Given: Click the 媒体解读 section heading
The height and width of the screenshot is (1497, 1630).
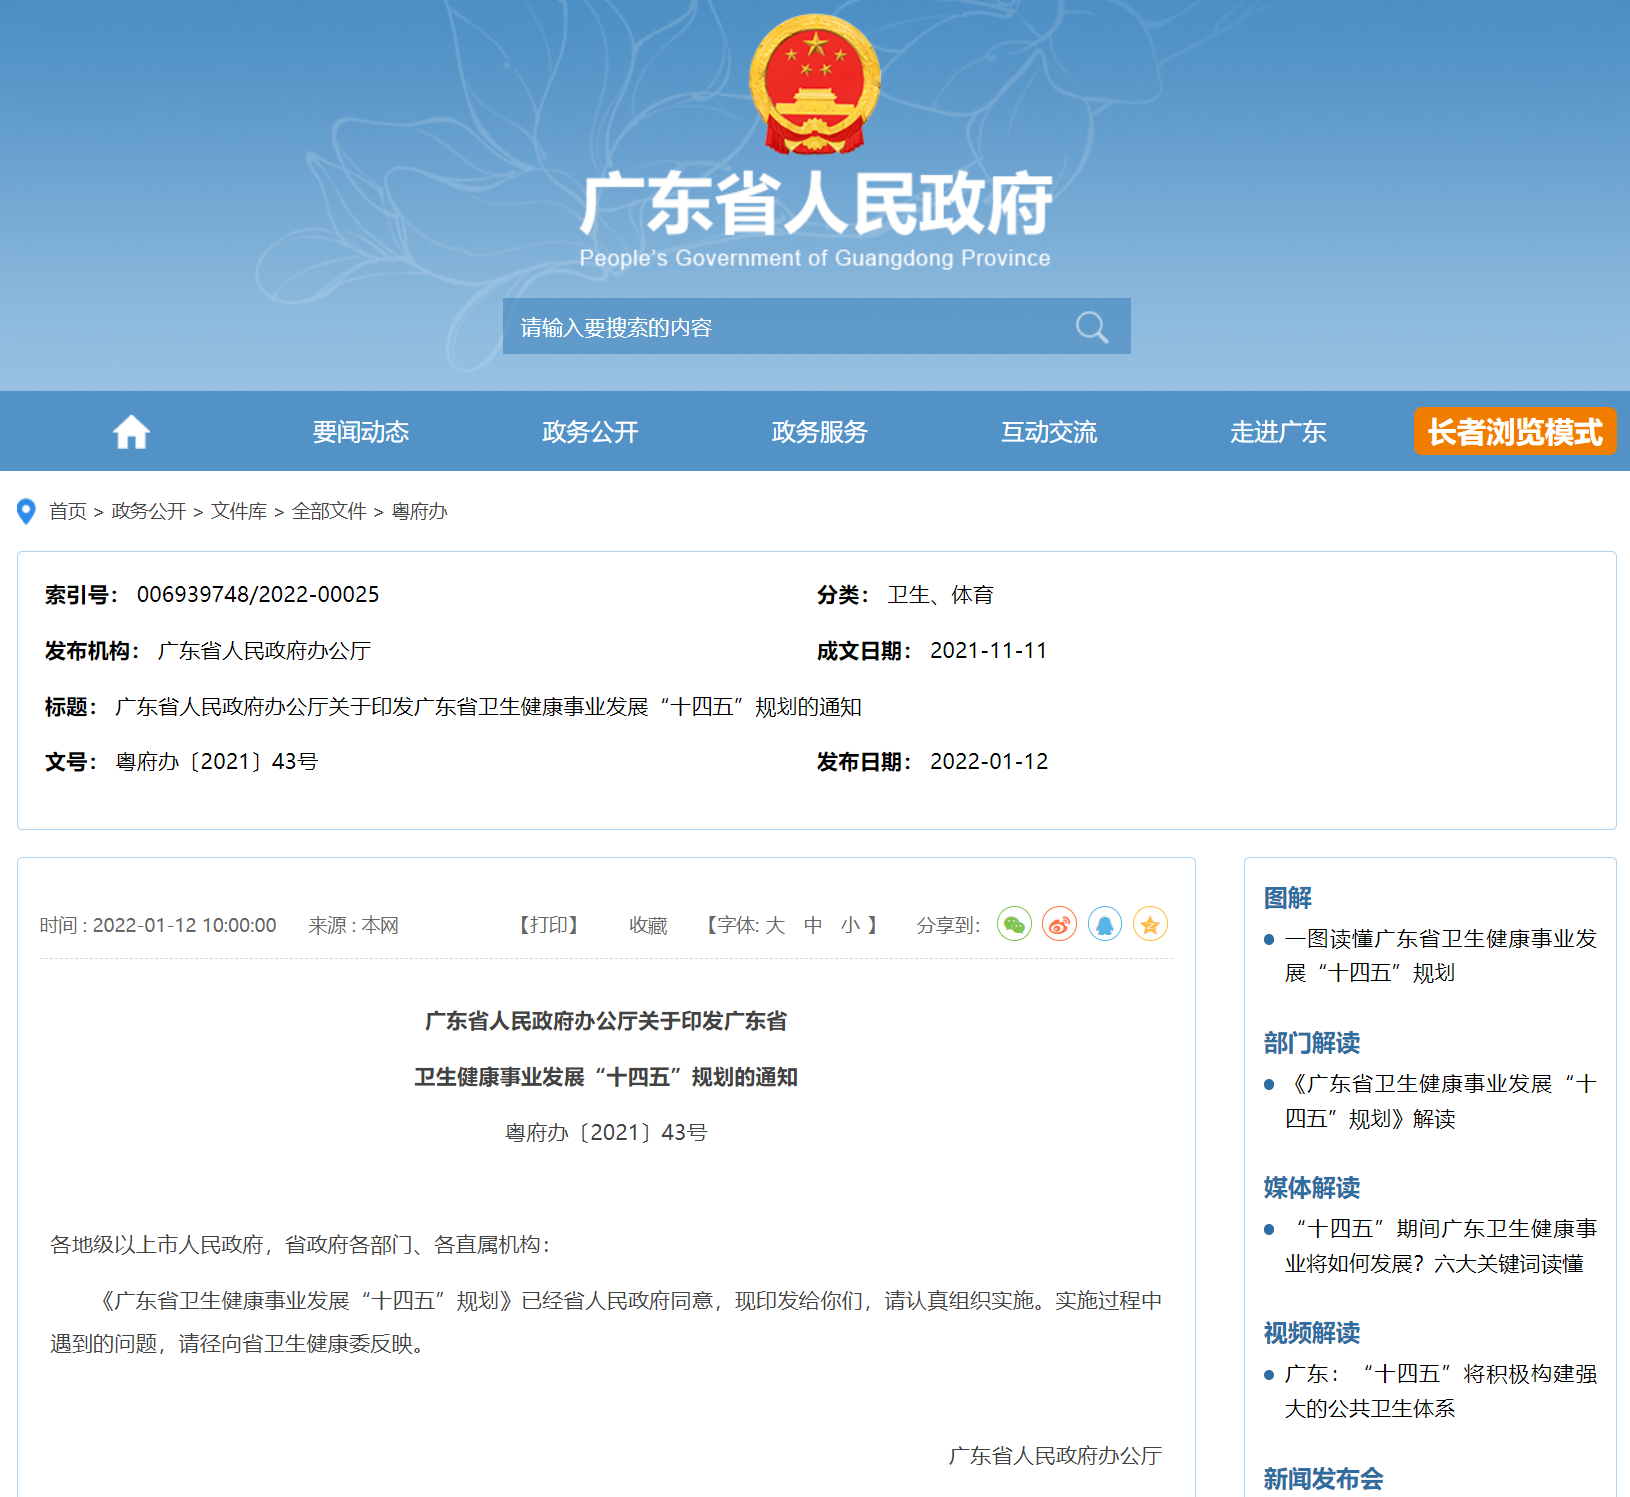Looking at the screenshot, I should coord(1311,1188).
